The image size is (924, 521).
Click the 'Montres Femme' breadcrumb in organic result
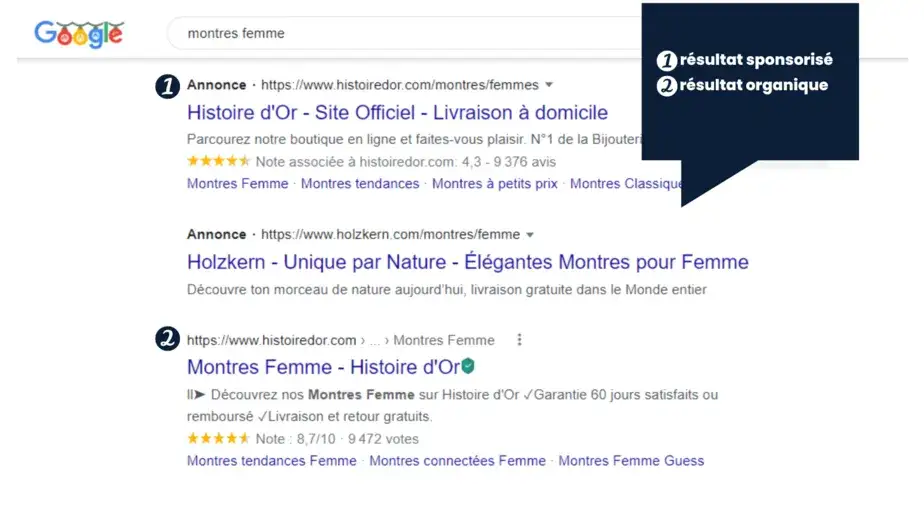click(x=444, y=341)
